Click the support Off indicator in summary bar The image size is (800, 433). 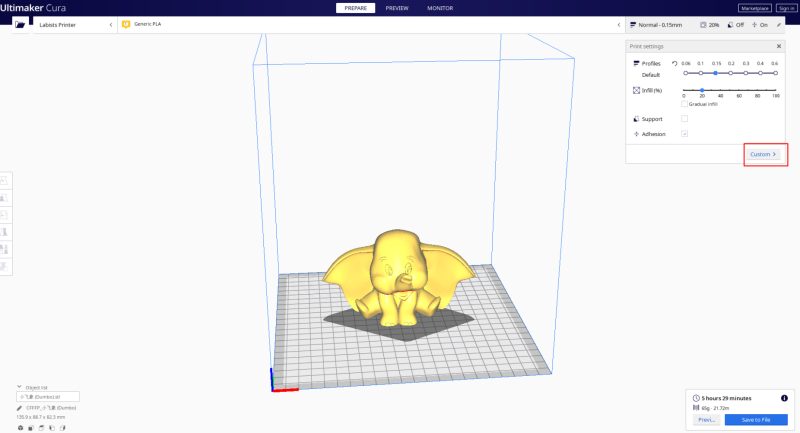[736, 24]
